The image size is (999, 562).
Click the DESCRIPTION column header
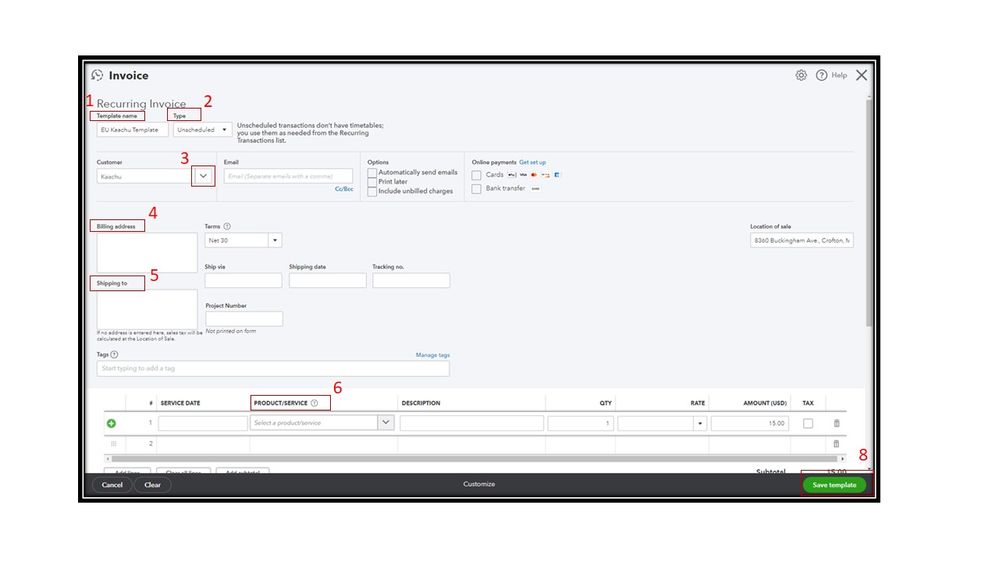(420, 403)
